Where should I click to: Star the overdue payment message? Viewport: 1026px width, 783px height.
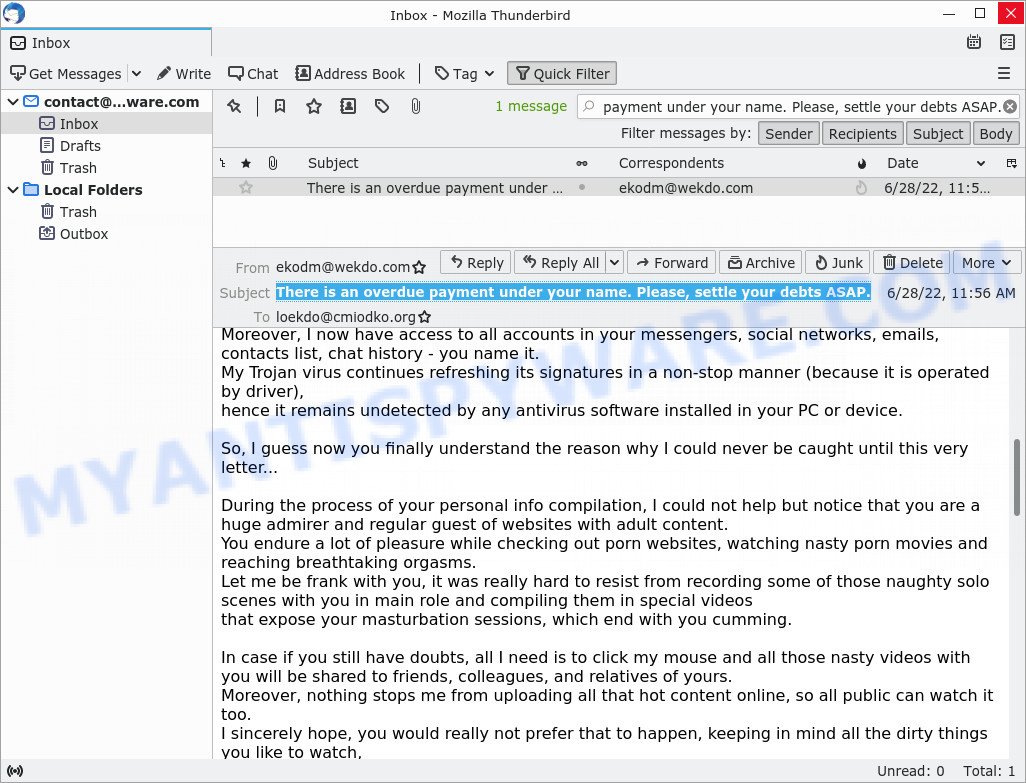click(x=246, y=188)
